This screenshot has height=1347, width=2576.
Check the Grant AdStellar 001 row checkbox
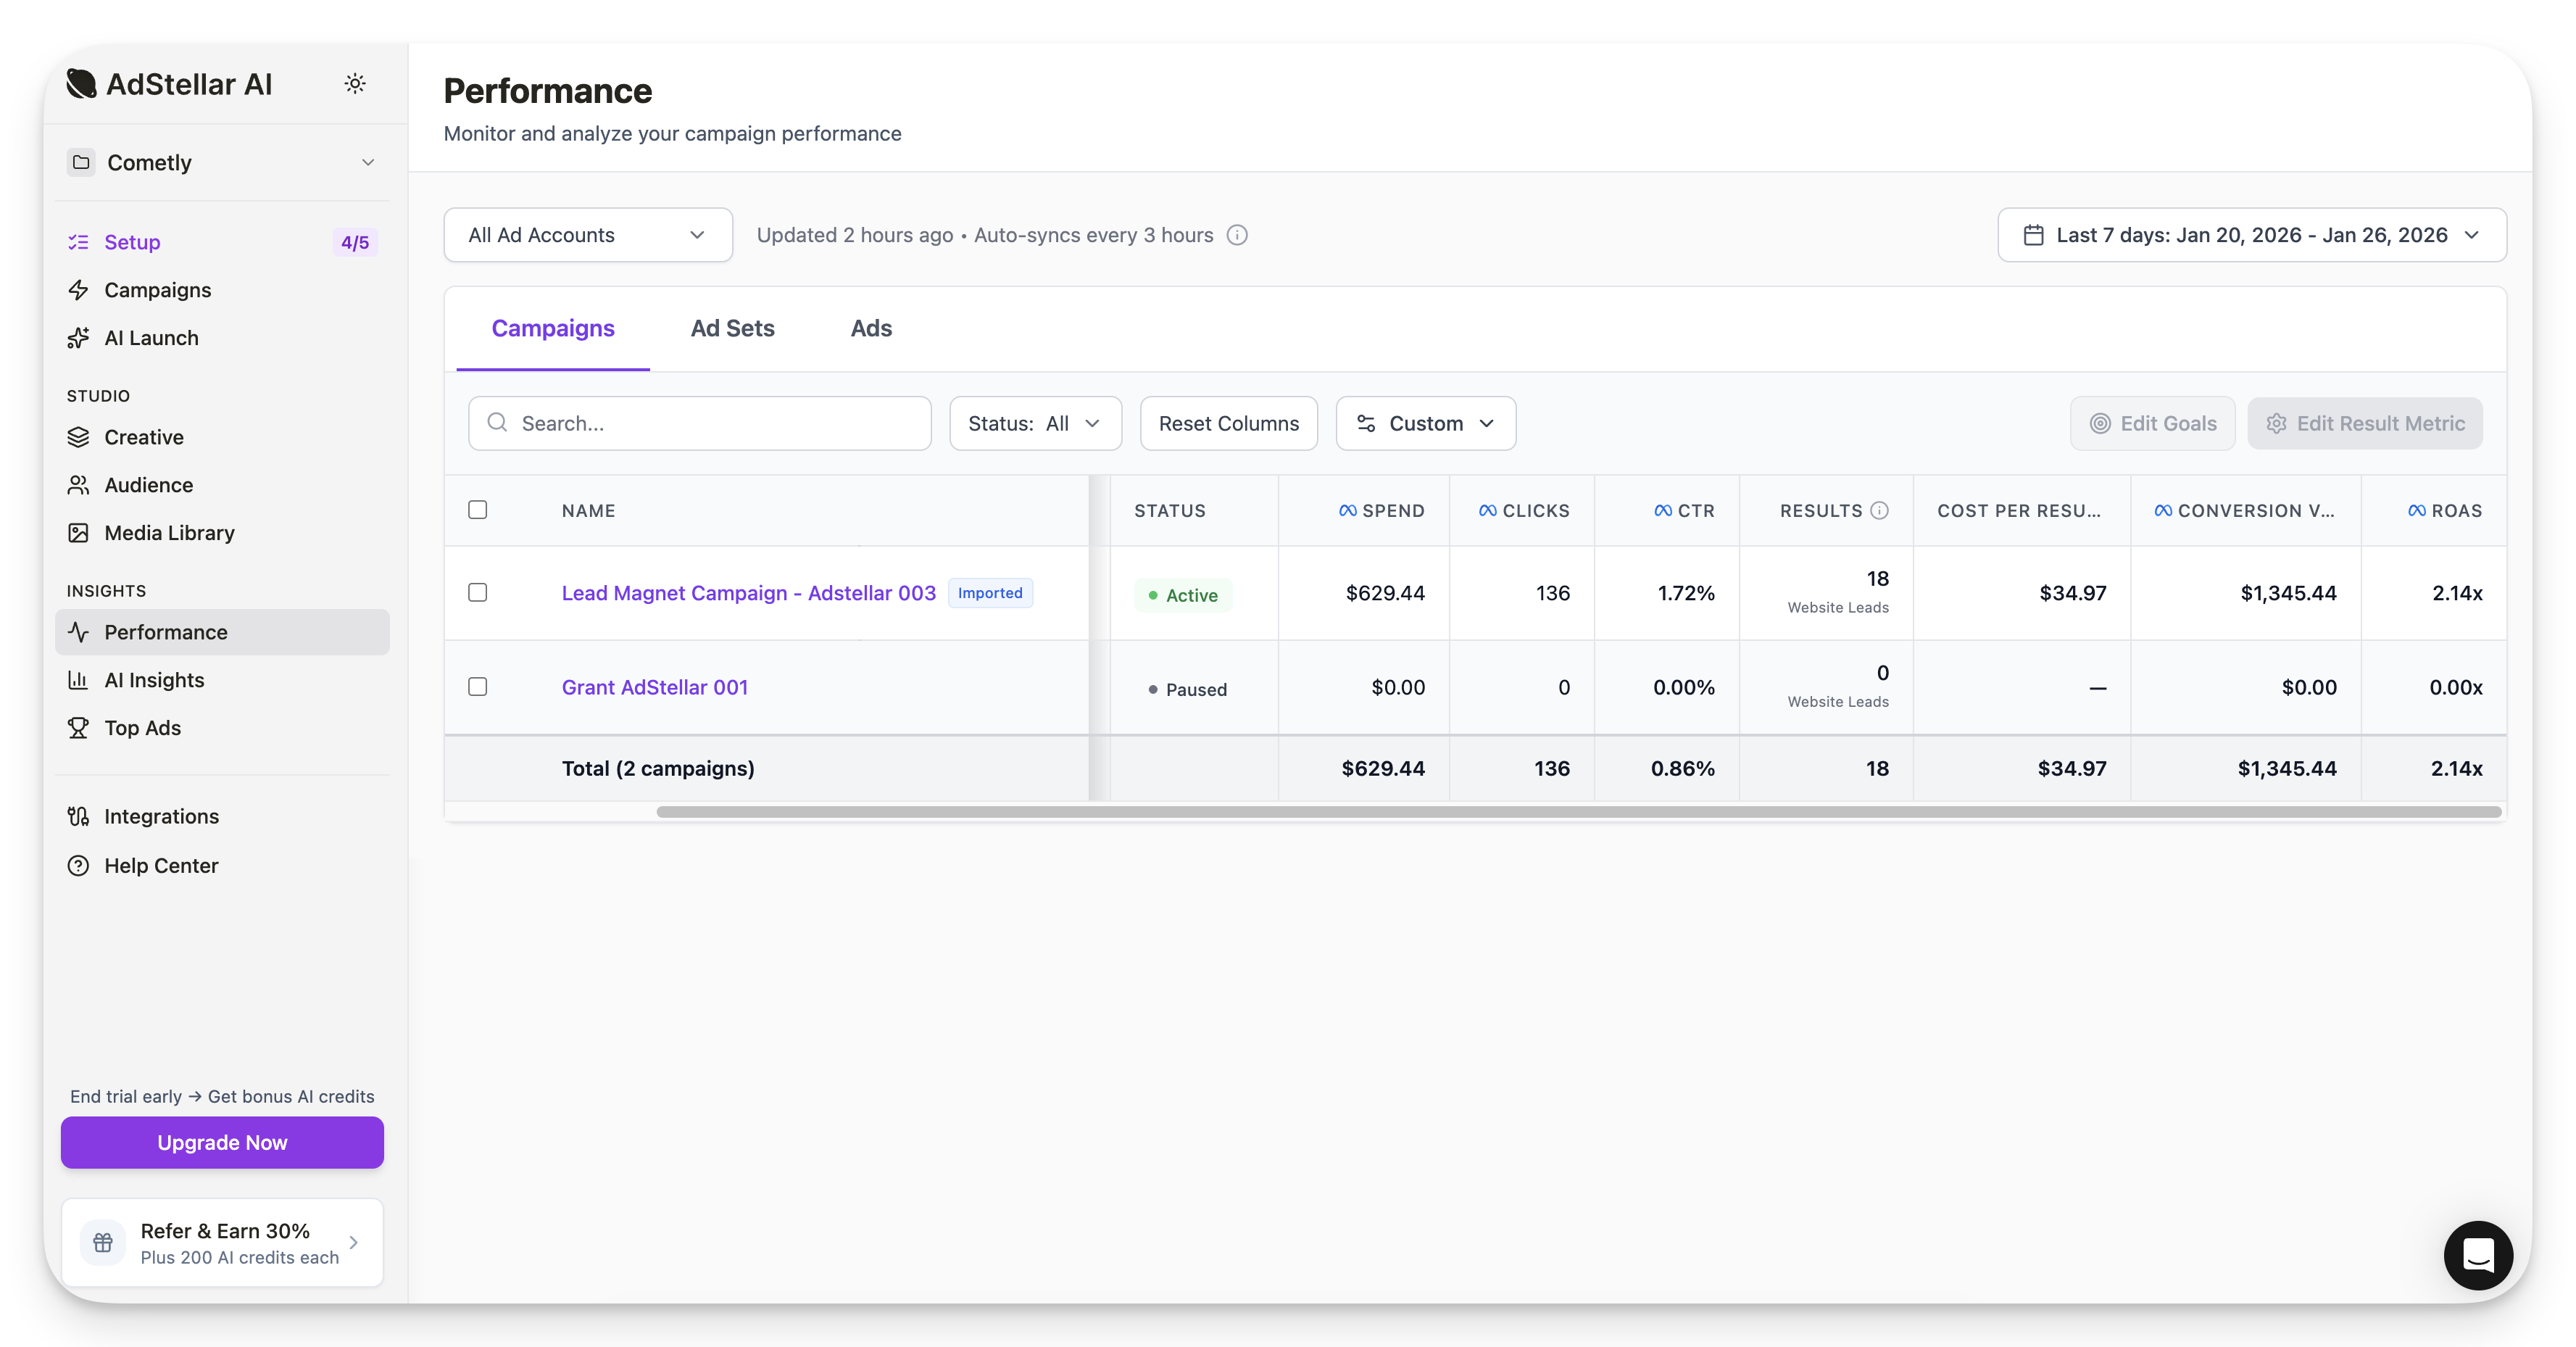478,687
